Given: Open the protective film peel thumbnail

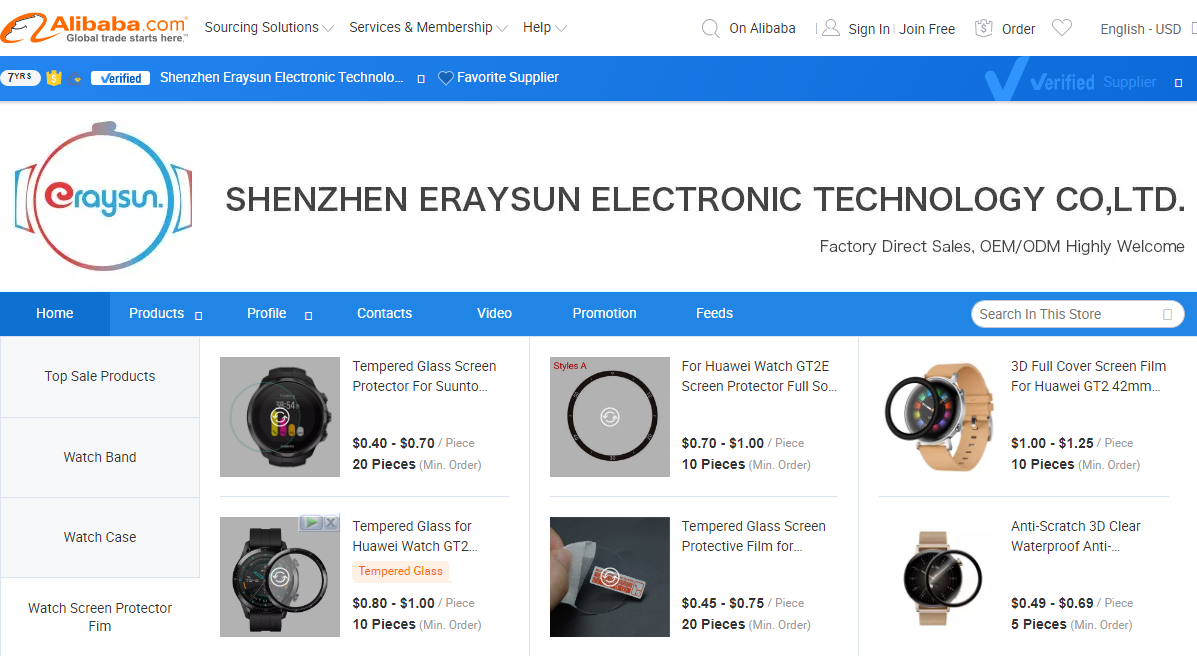Looking at the screenshot, I should [x=610, y=577].
